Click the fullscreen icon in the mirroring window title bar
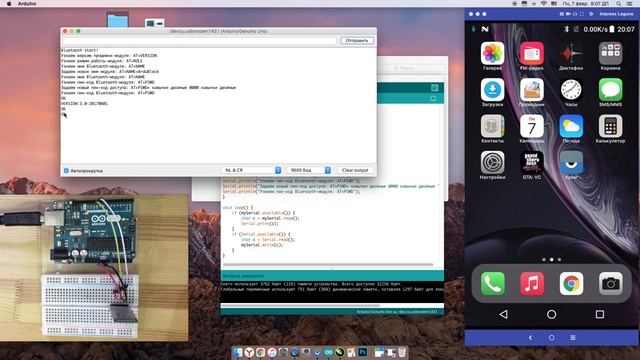The image size is (640, 360). pos(582,14)
